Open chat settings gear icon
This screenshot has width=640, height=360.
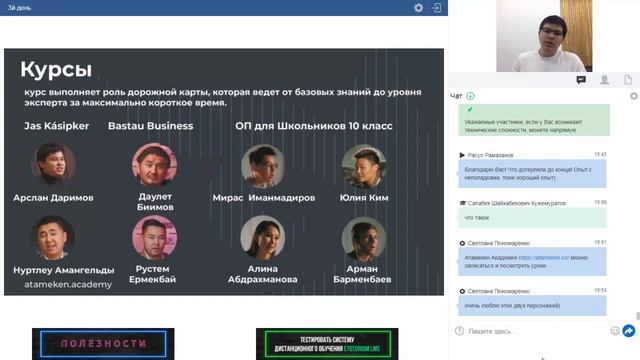point(633,96)
